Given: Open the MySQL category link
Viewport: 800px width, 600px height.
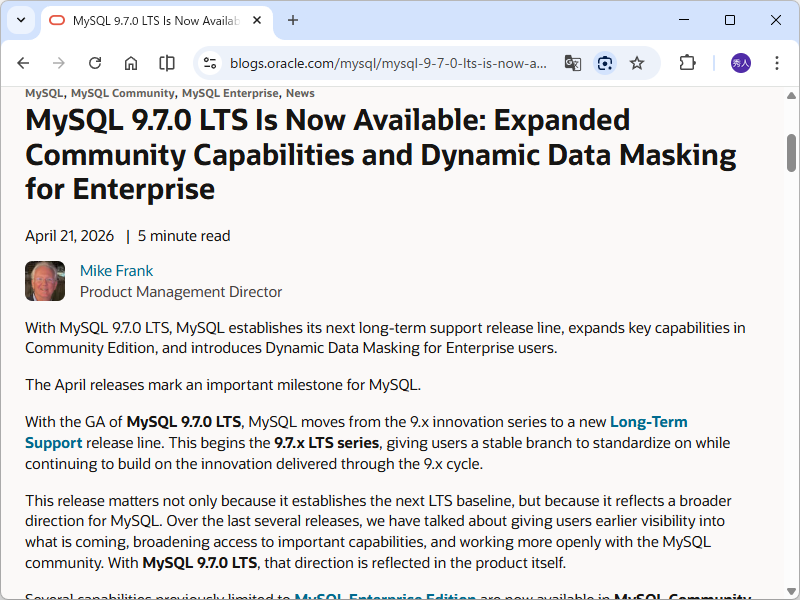Looking at the screenshot, I should pos(44,93).
